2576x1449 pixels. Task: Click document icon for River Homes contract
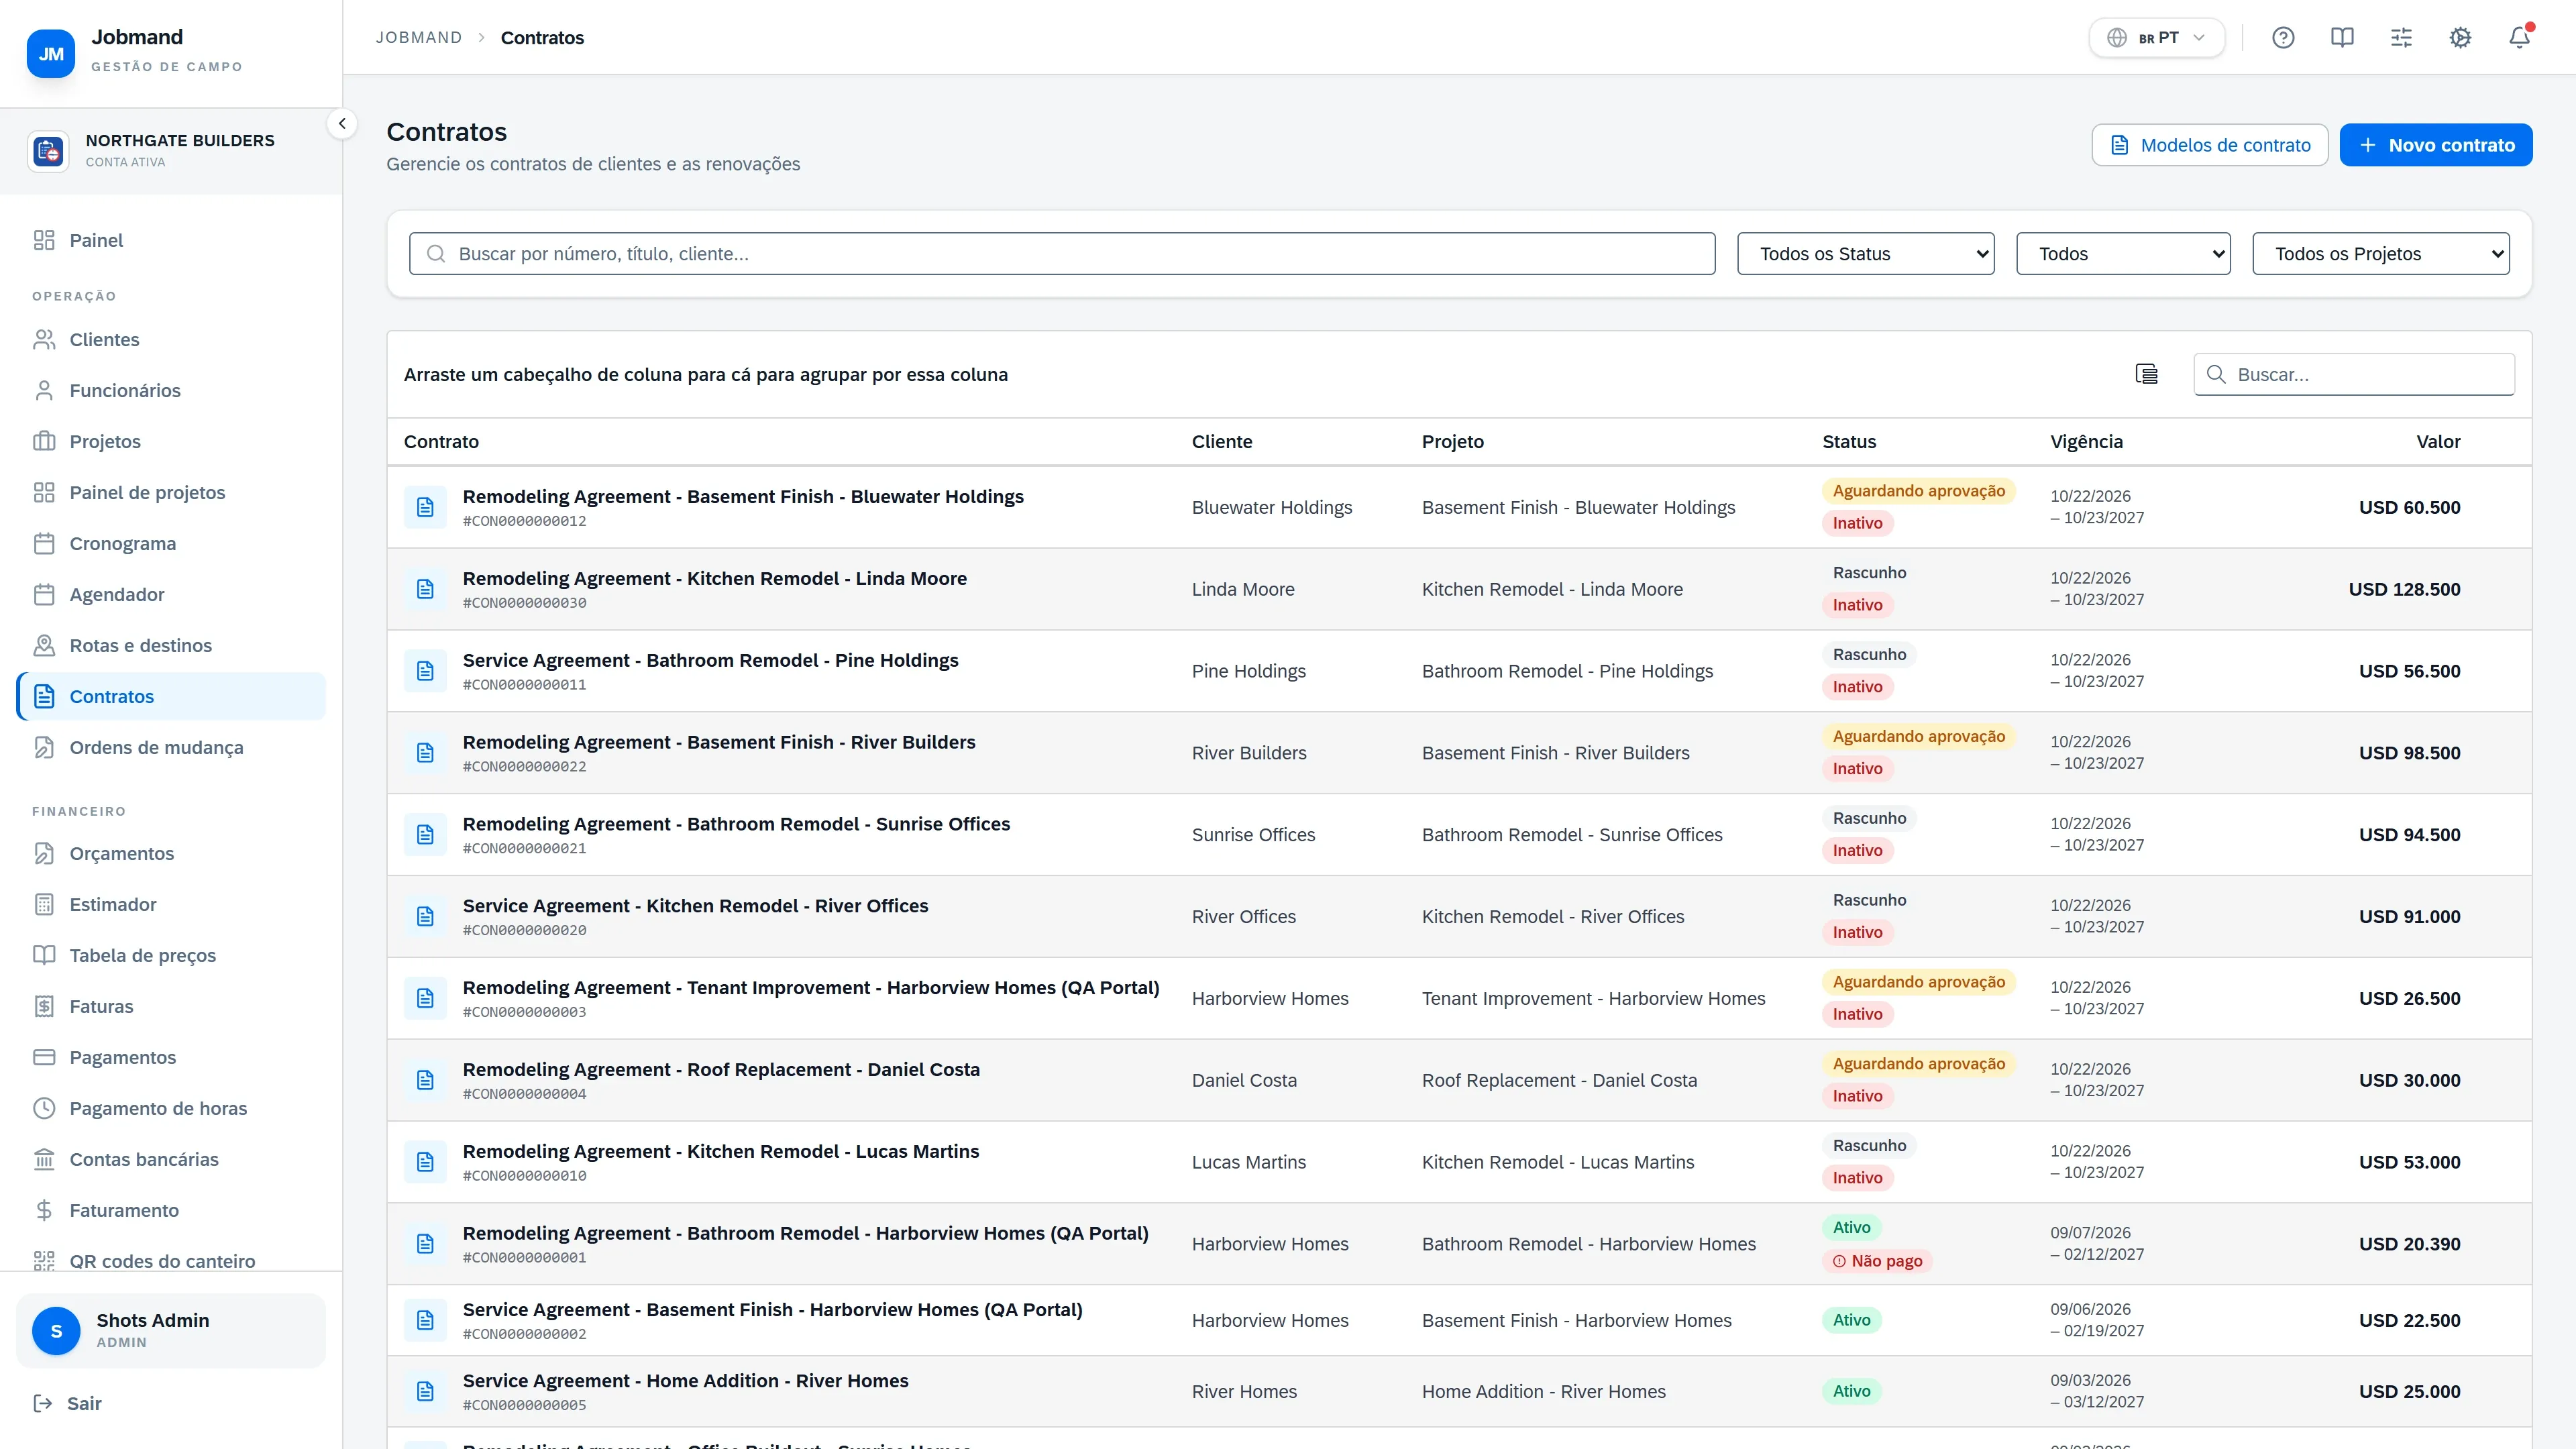425,1391
